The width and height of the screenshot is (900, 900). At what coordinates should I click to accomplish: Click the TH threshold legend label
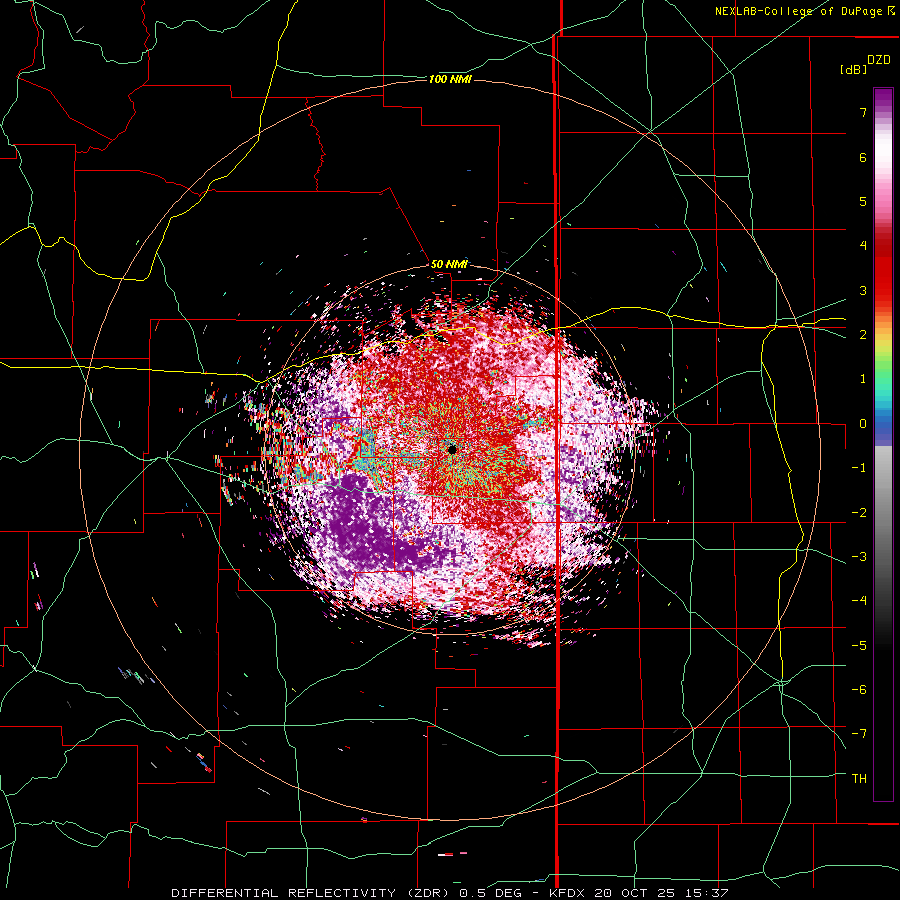859,779
